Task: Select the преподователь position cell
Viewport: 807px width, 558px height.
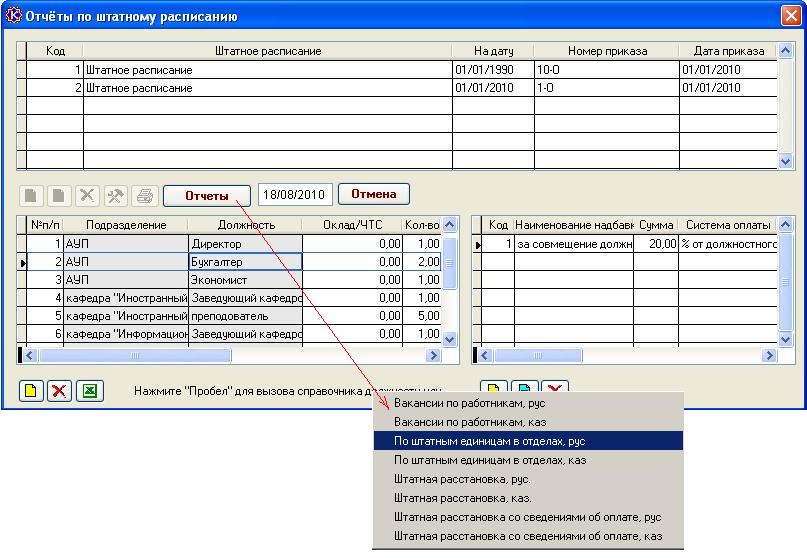Action: point(245,316)
